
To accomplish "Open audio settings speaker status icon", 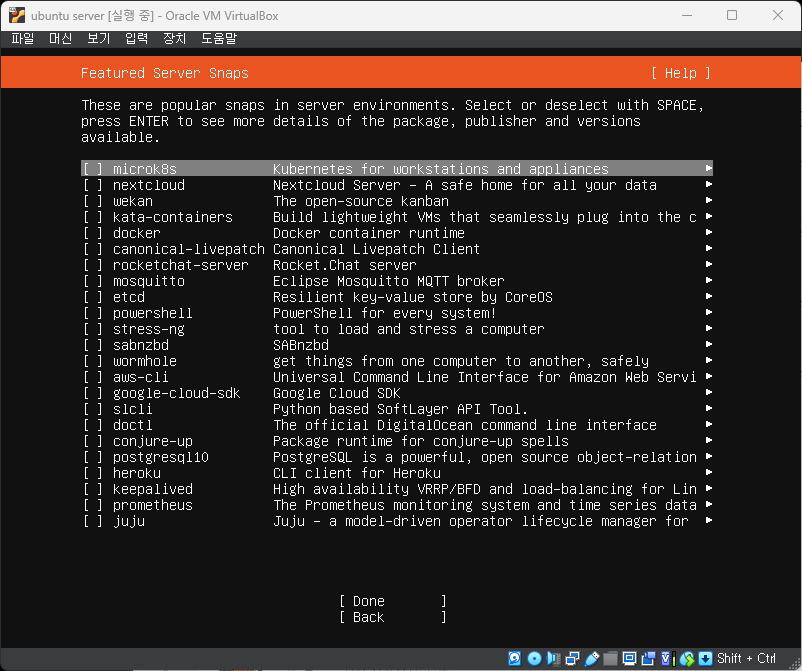I will pyautogui.click(x=553, y=658).
